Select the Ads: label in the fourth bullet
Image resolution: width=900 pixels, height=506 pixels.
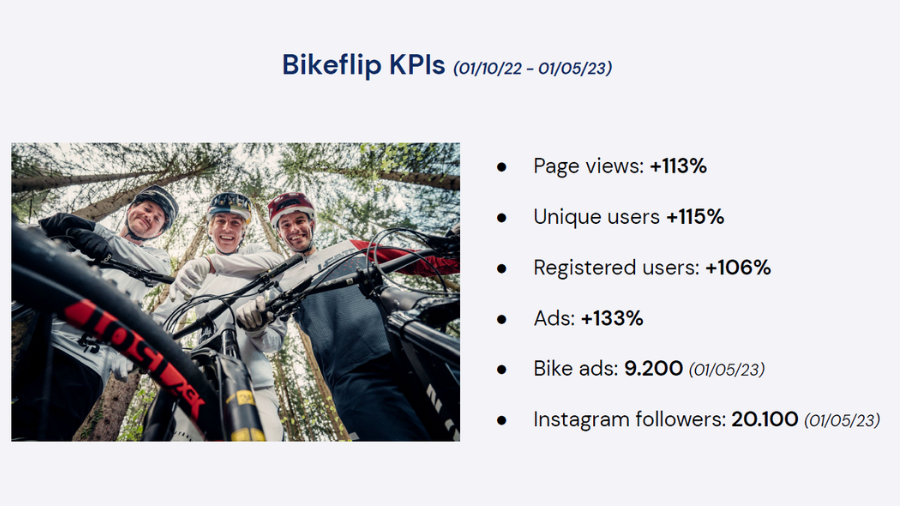point(554,319)
